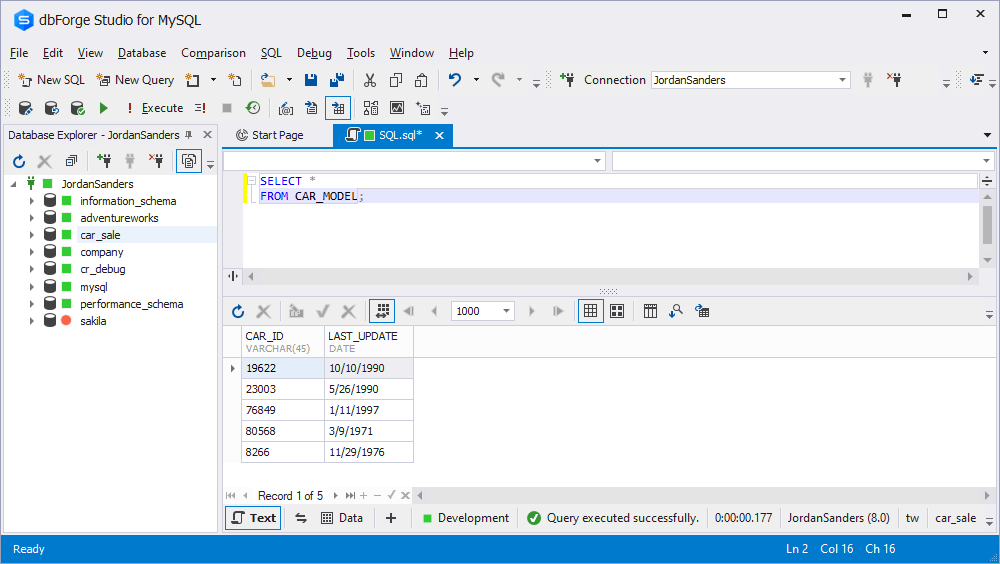Refresh the Database Explorer tree

point(19,161)
